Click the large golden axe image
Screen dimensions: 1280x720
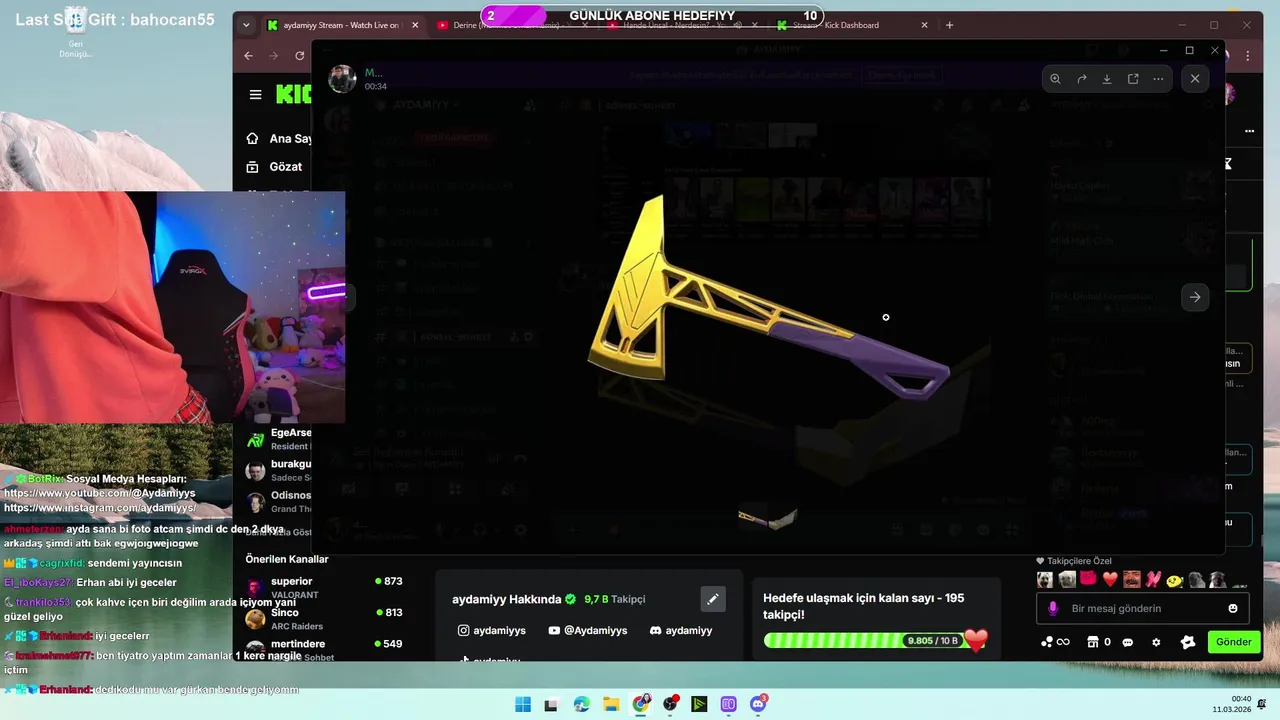point(768,298)
